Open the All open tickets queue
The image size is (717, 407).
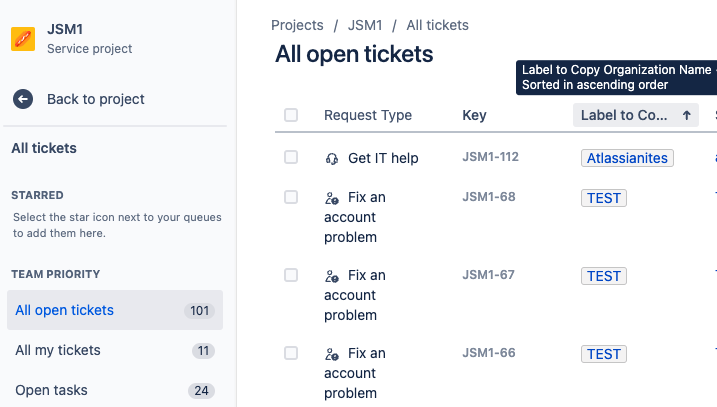pos(65,310)
